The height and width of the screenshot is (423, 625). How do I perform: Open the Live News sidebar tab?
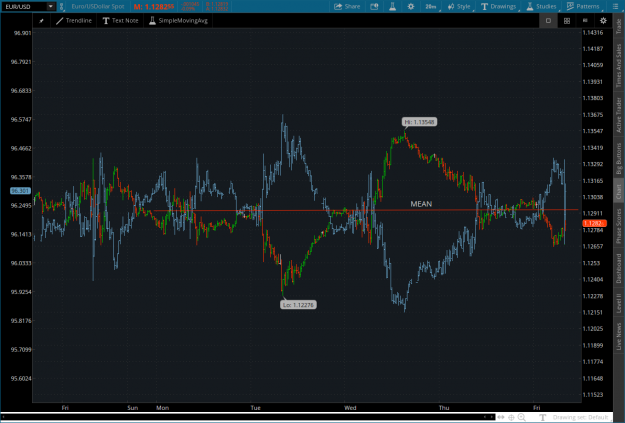click(619, 336)
